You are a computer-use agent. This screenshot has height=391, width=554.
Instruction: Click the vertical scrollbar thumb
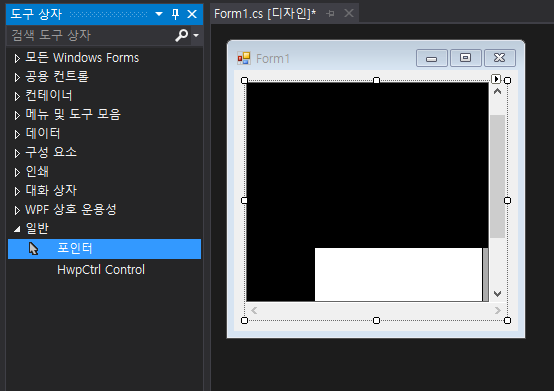coord(497,176)
